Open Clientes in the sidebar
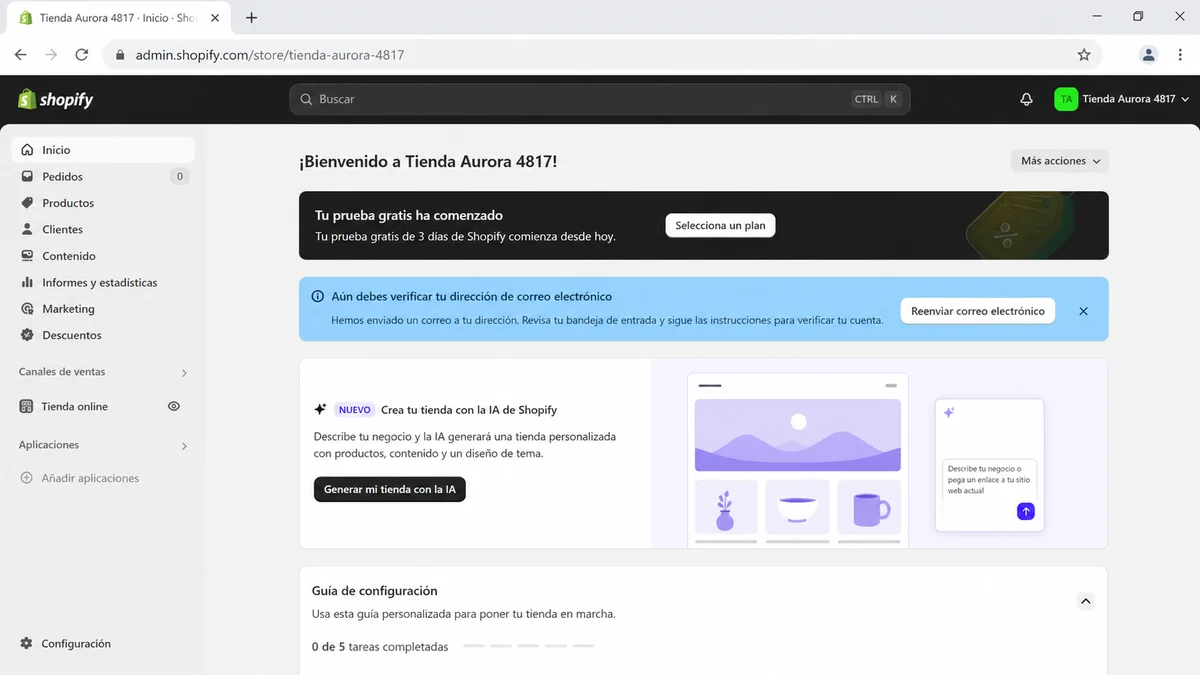 (x=103, y=229)
